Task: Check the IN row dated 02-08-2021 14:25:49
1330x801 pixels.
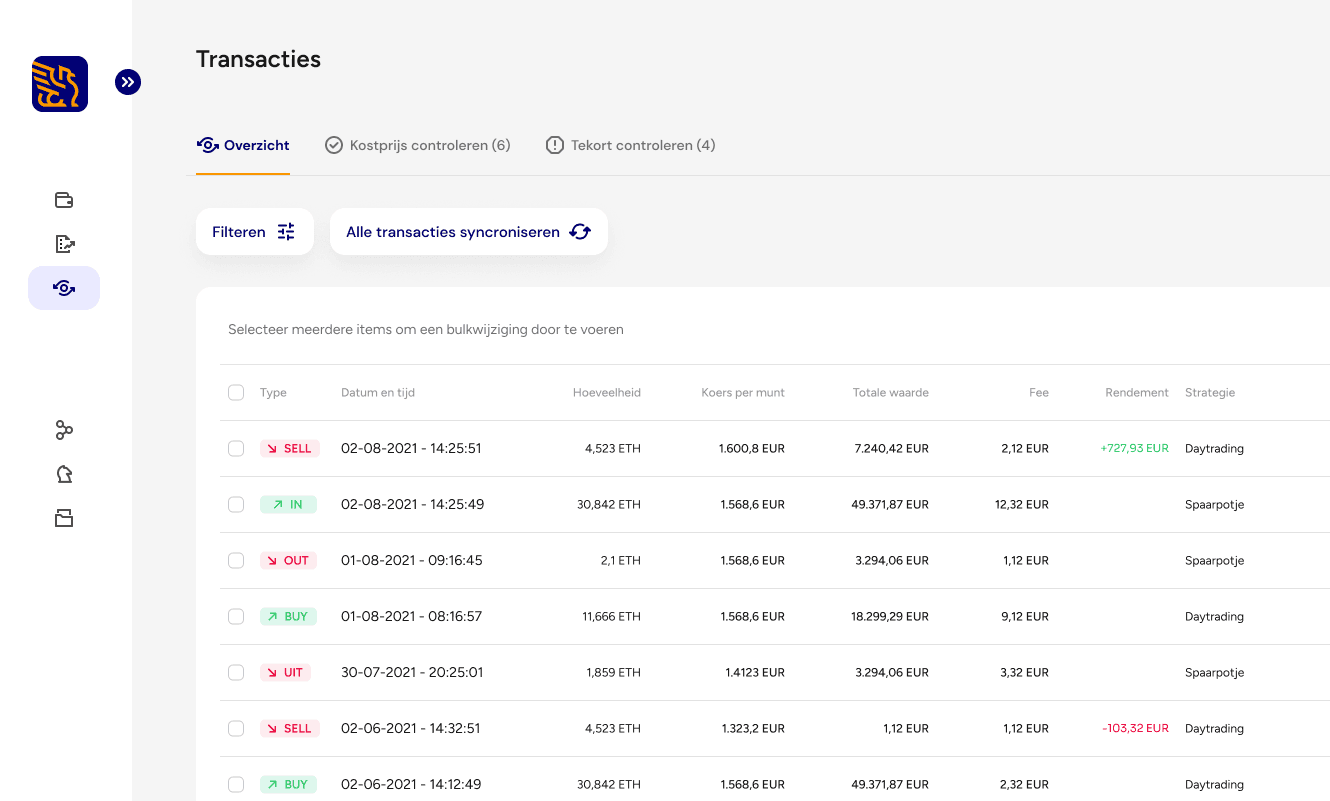Action: click(x=236, y=505)
